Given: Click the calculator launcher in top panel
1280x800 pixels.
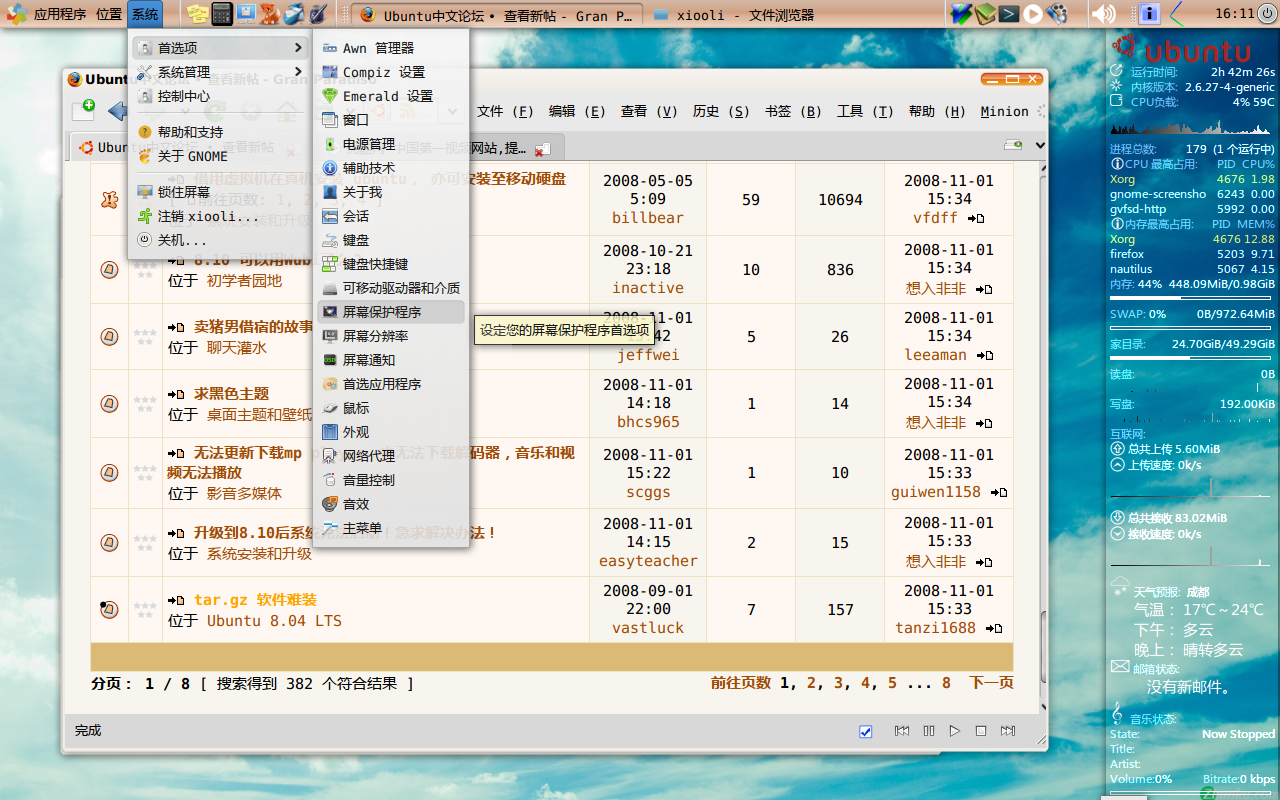Looking at the screenshot, I should (x=222, y=14).
